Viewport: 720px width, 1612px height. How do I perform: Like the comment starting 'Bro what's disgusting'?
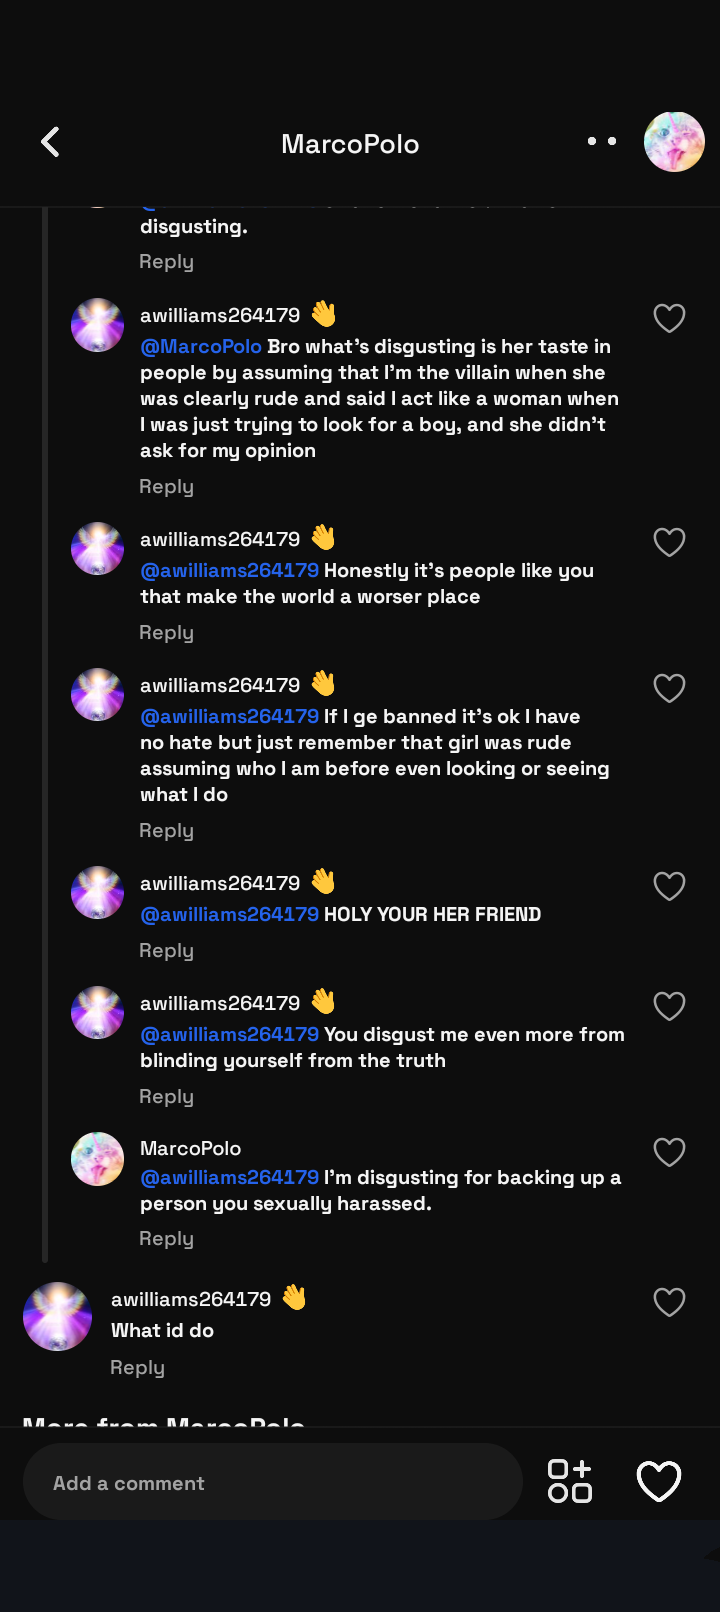(669, 318)
